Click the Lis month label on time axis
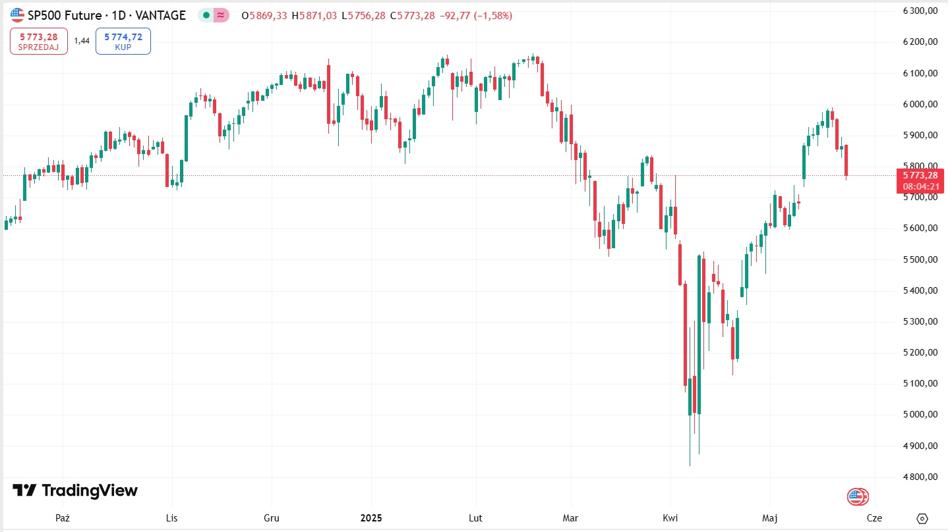Screen dimensions: 948x532 [172, 518]
